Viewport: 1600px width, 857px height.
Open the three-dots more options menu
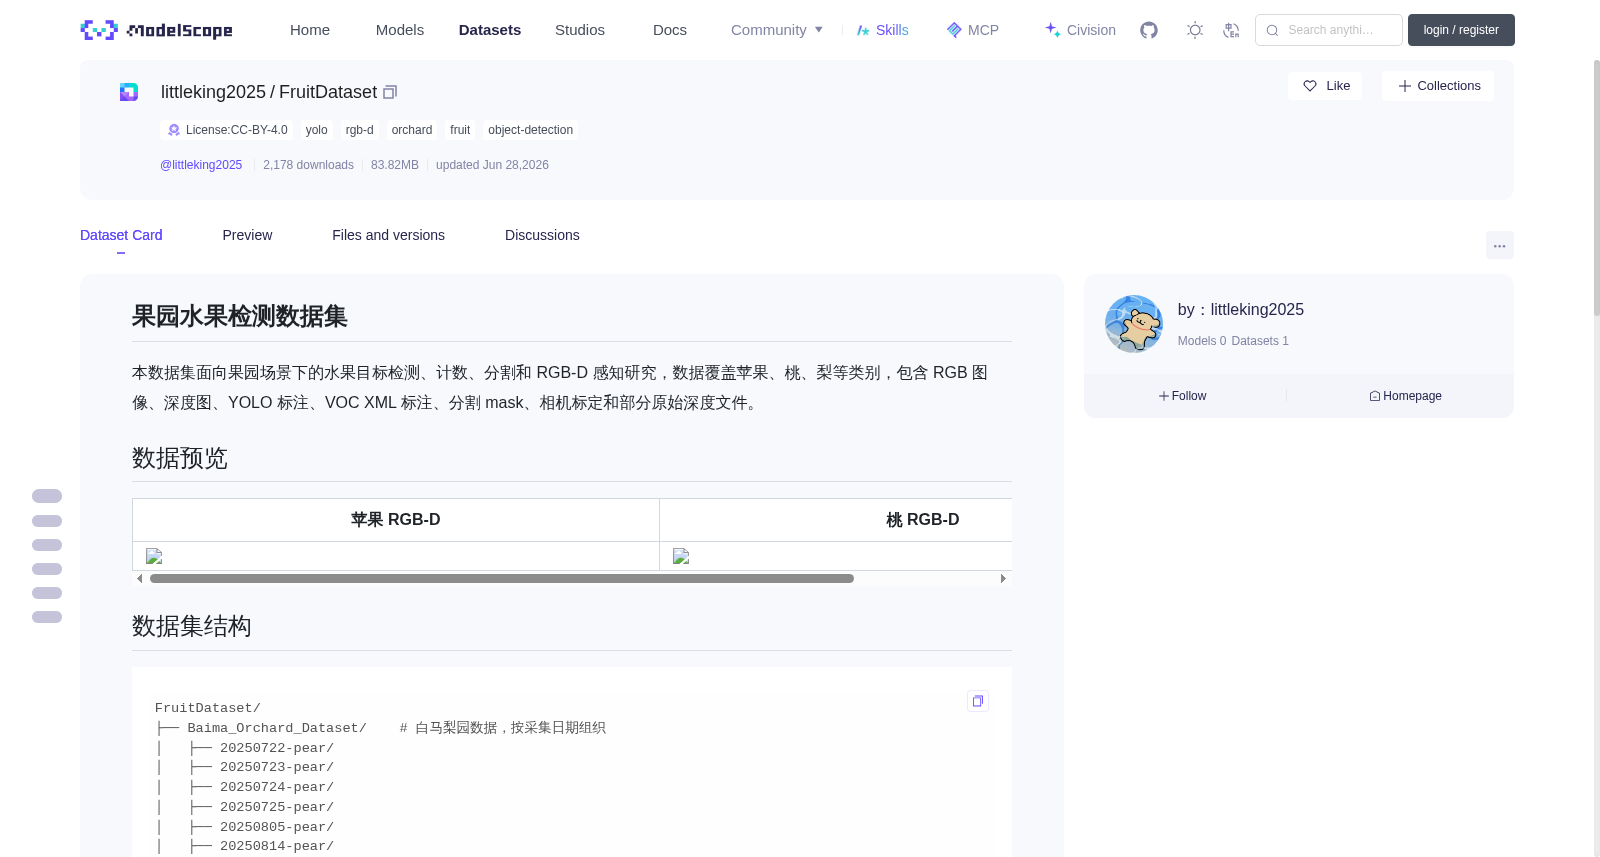(x=1499, y=245)
